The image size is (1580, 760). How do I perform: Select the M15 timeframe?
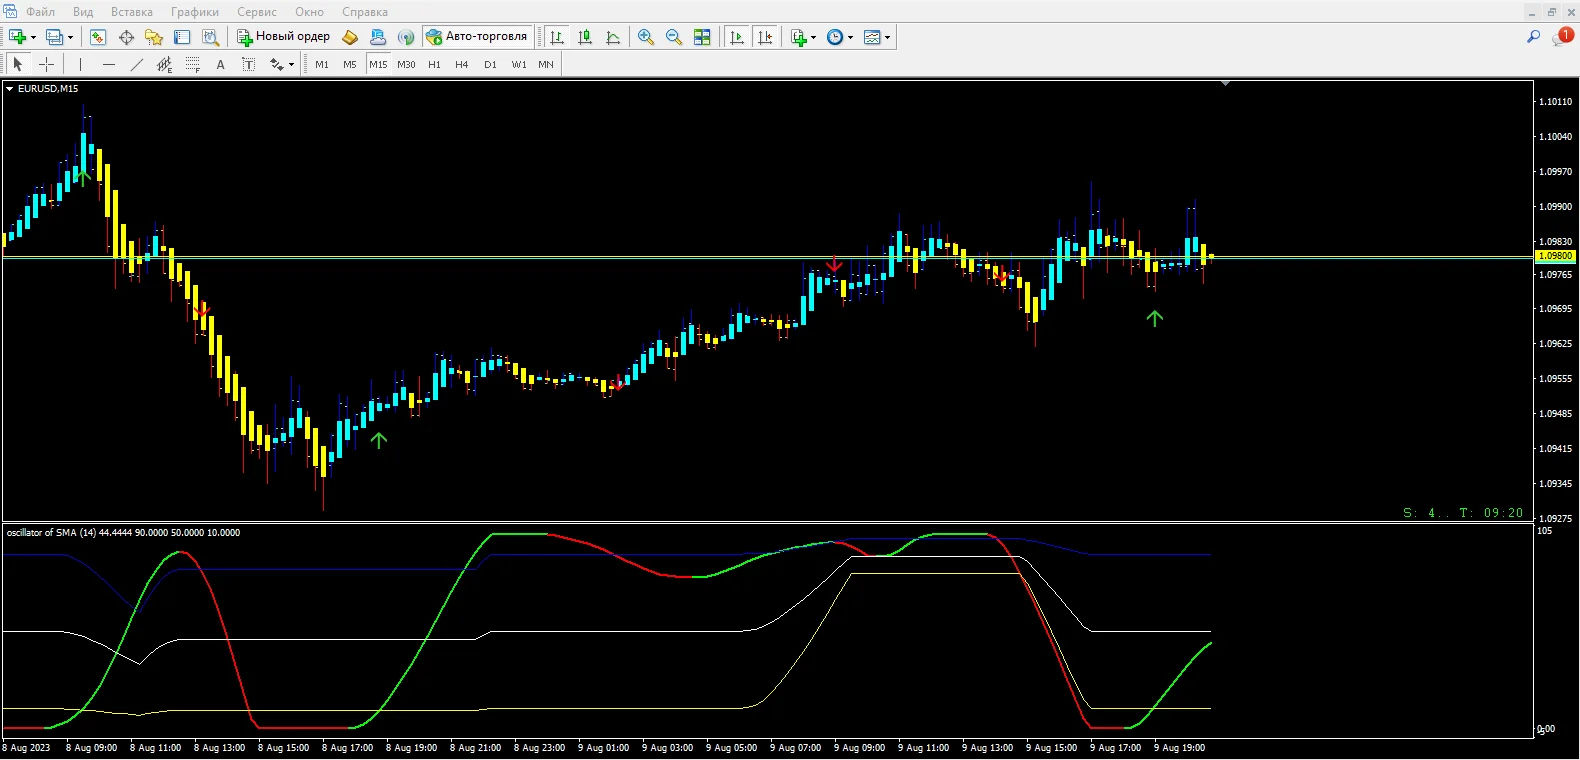pos(378,64)
